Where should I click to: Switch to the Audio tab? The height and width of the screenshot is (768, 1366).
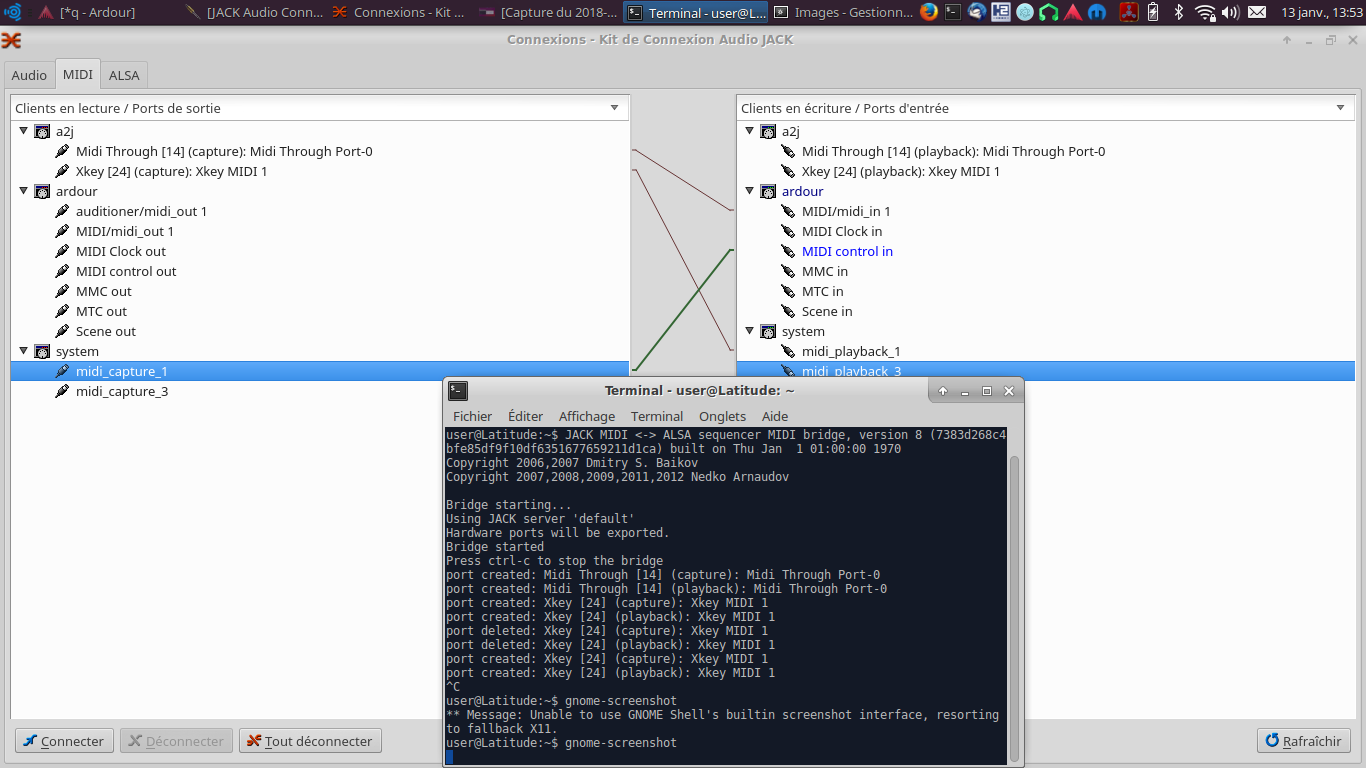(x=29, y=75)
